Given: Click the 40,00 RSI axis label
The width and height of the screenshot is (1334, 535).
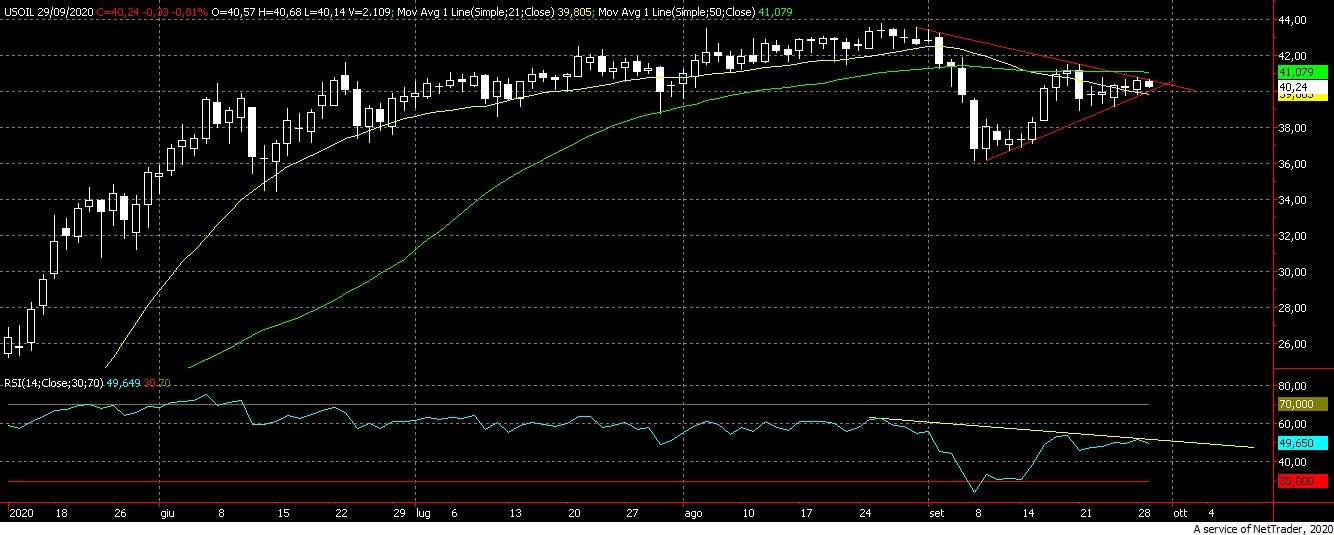Looking at the screenshot, I should (1293, 462).
